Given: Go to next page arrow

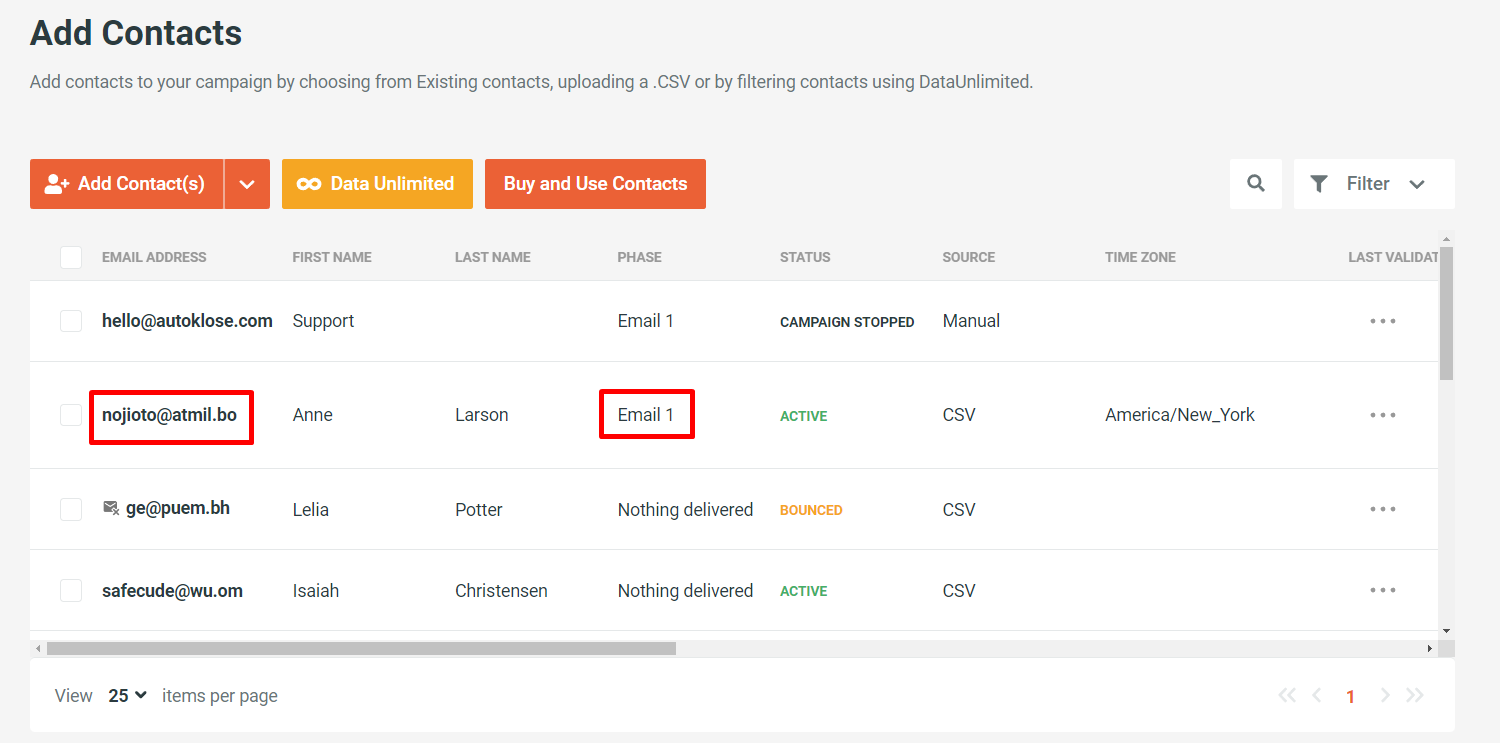Looking at the screenshot, I should click(x=1385, y=696).
